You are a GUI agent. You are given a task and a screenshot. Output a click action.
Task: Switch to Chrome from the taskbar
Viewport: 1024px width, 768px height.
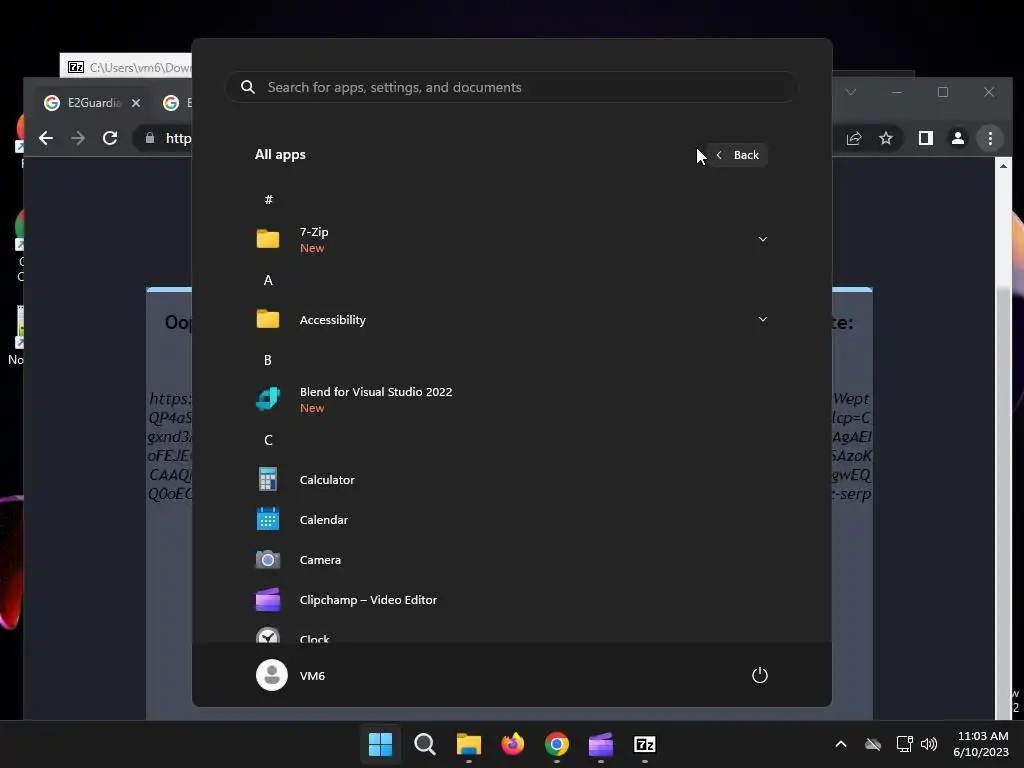click(x=556, y=744)
